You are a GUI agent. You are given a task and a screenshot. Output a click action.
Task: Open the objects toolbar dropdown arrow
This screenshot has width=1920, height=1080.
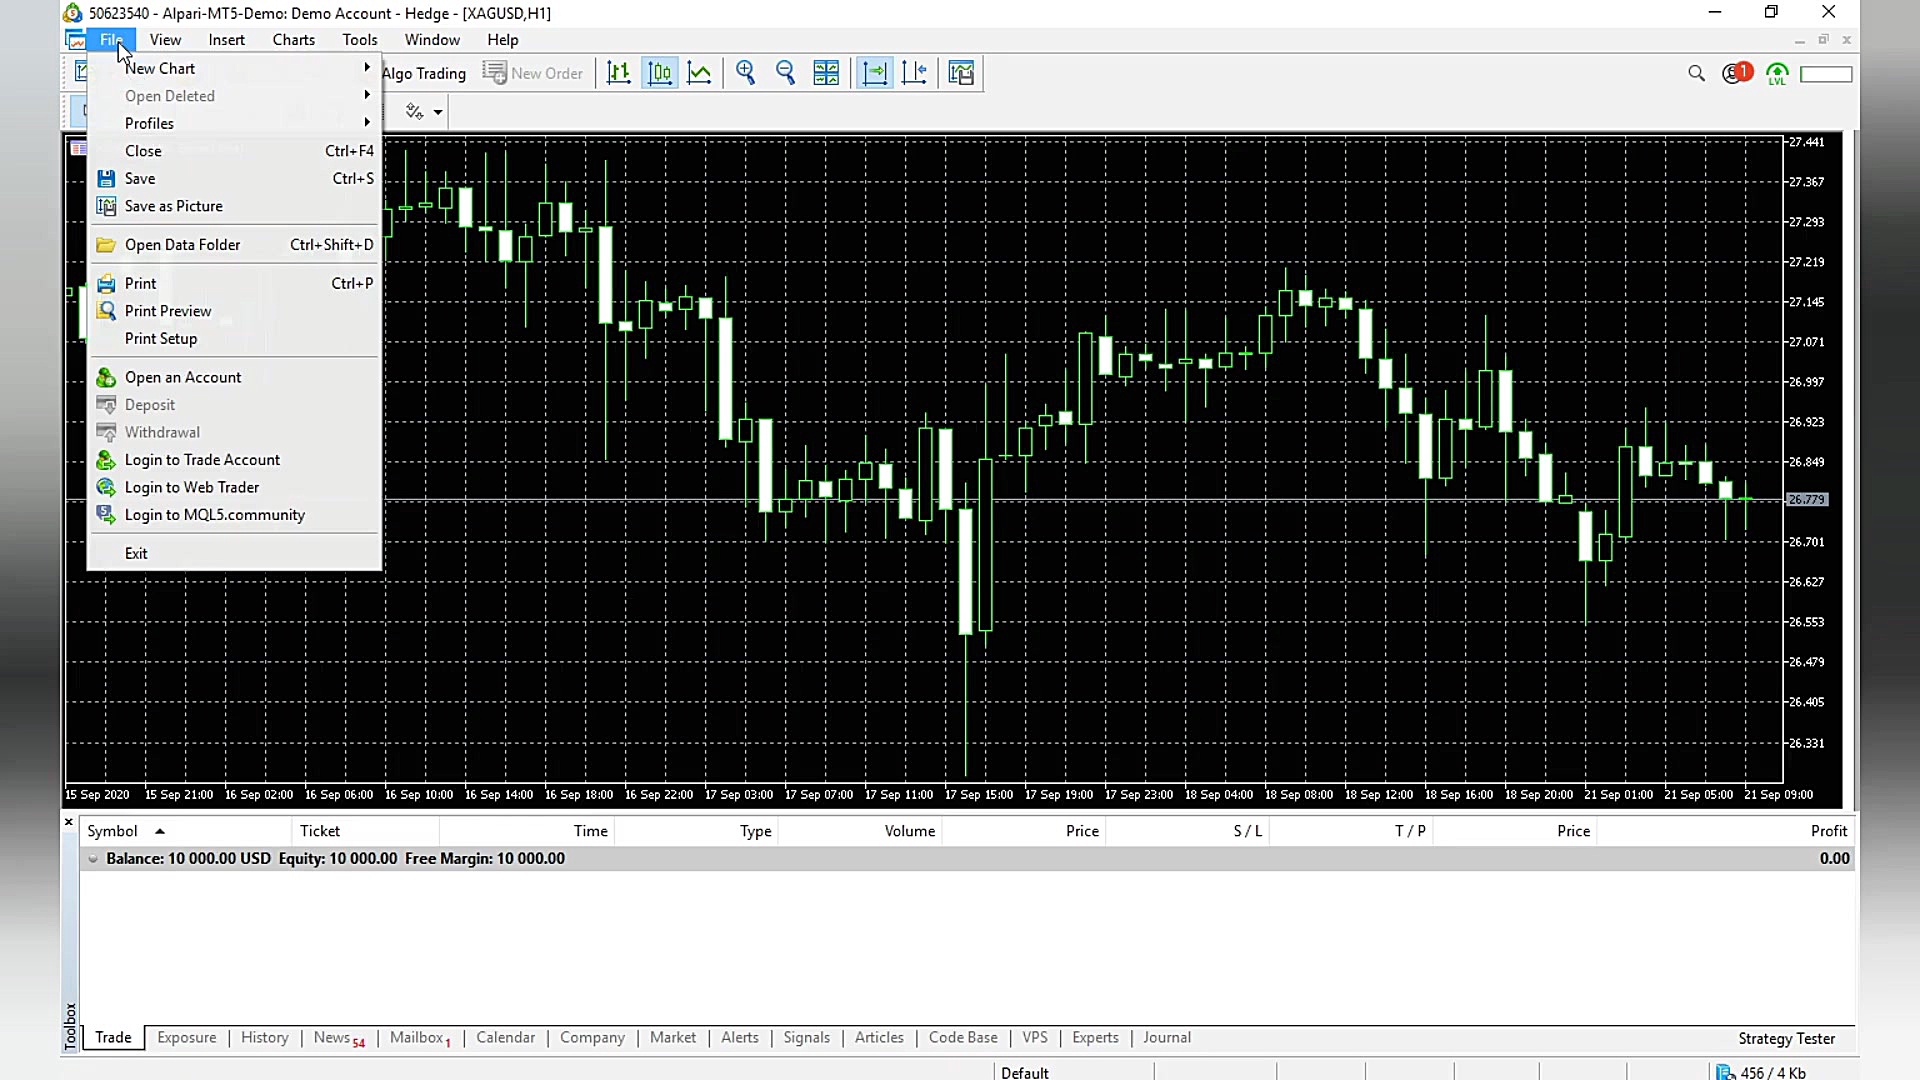(438, 112)
